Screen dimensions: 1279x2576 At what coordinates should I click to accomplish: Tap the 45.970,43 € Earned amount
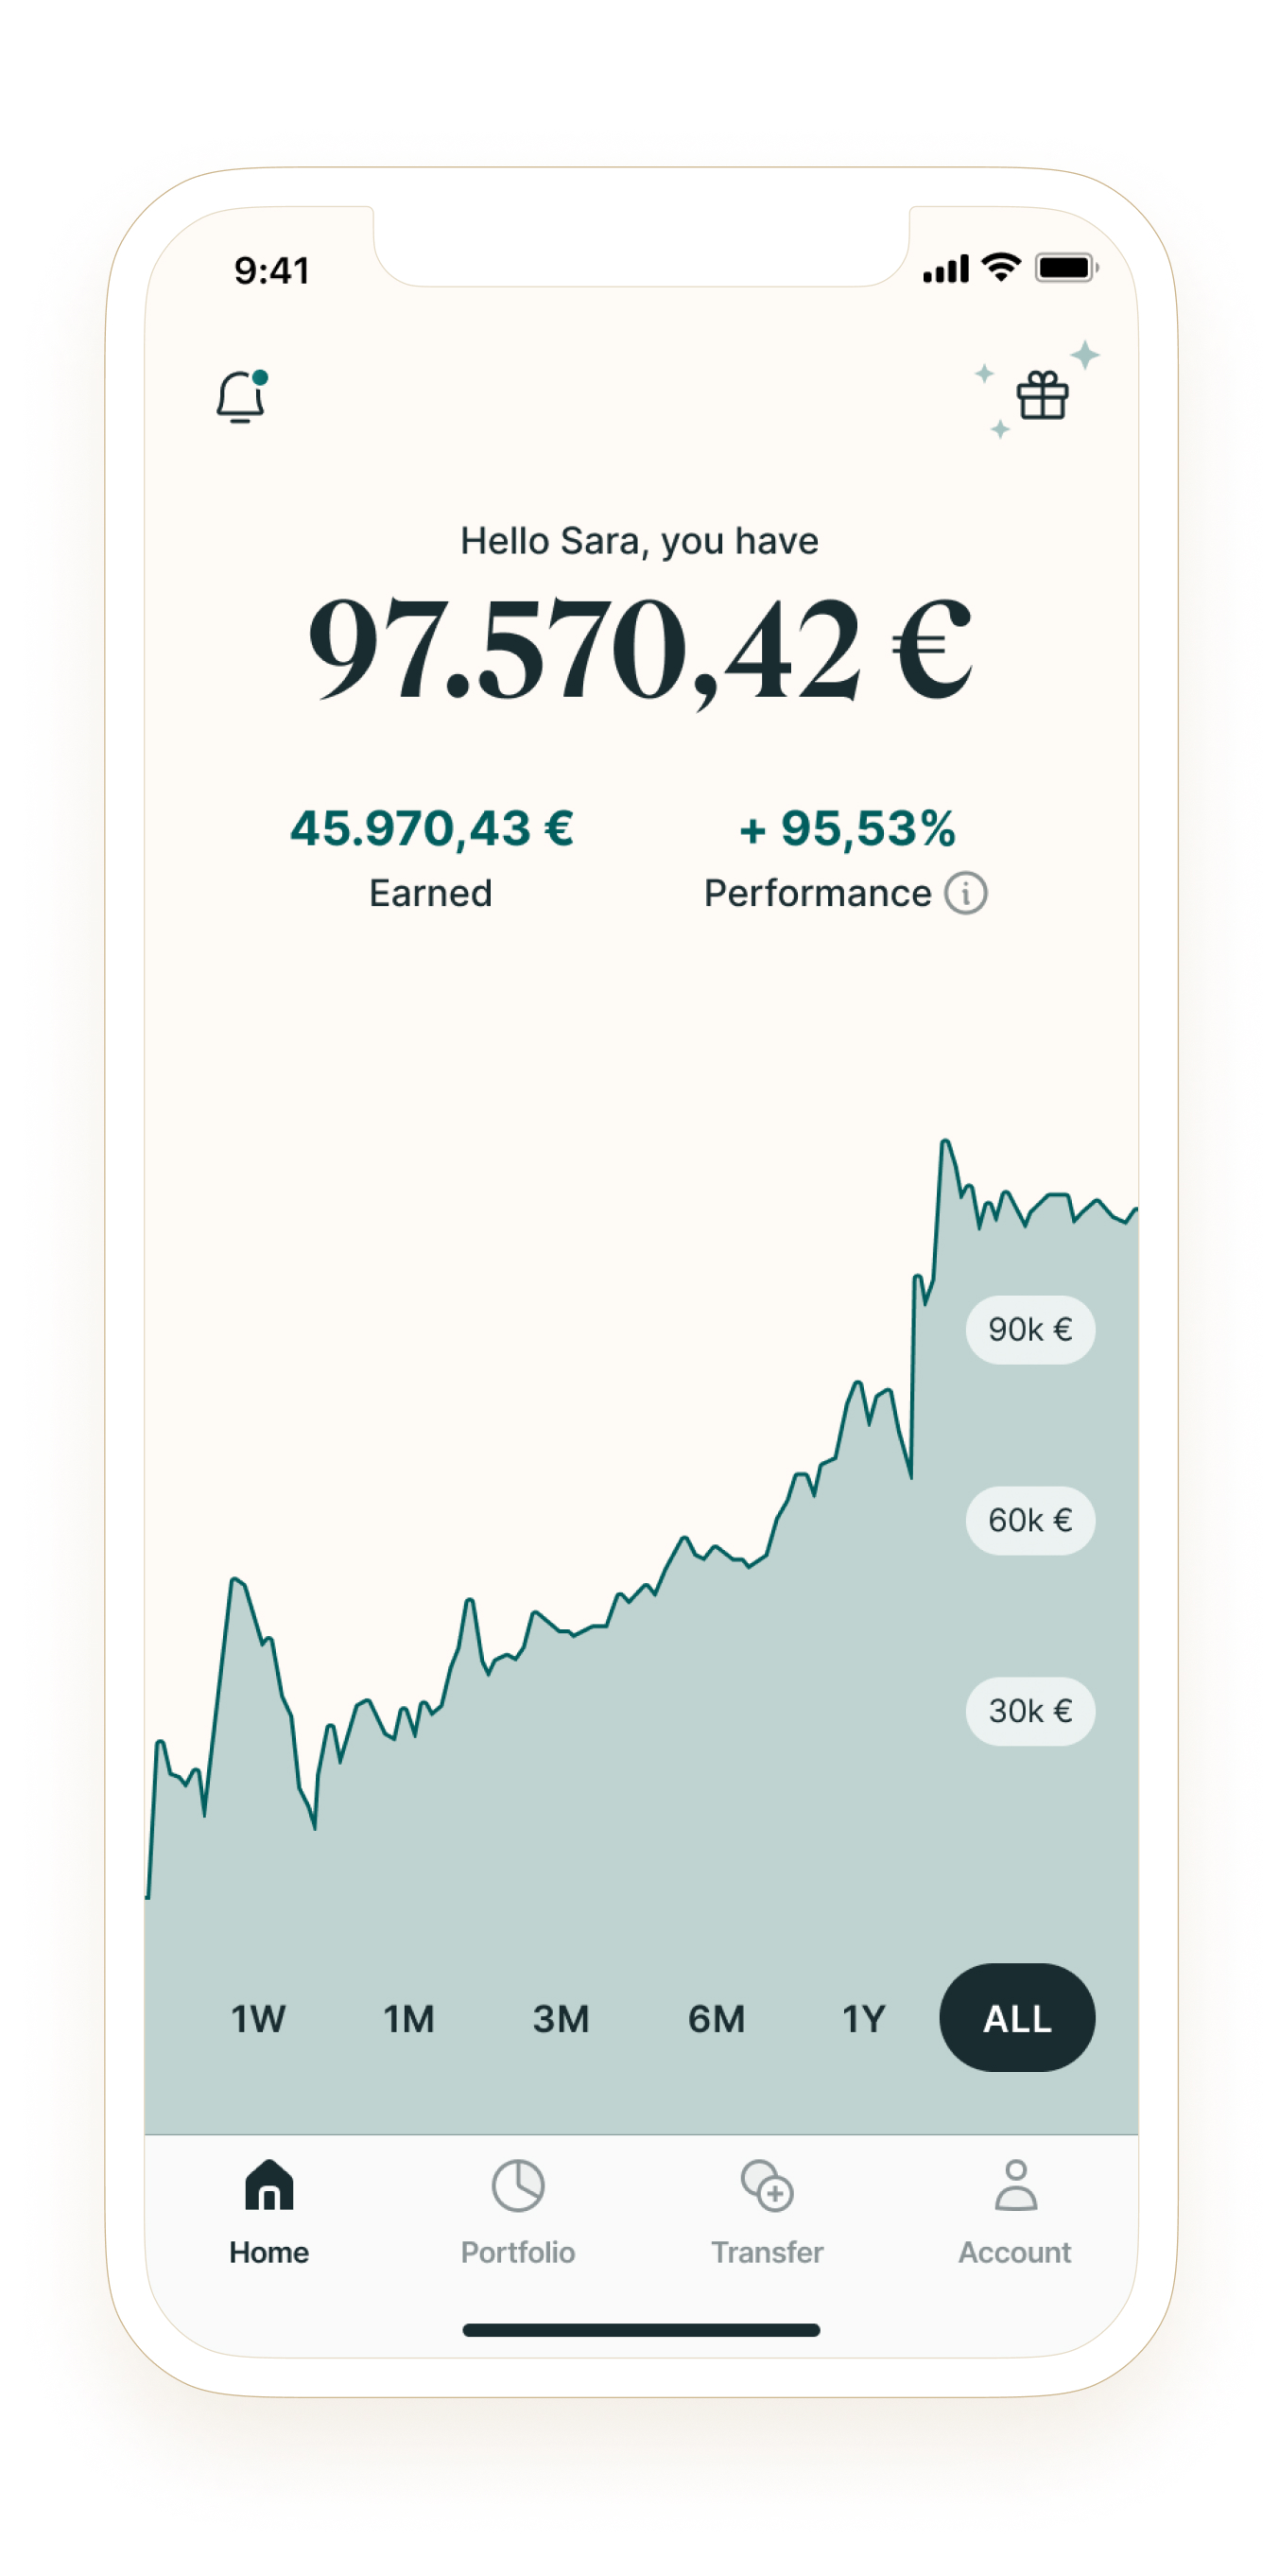click(431, 829)
